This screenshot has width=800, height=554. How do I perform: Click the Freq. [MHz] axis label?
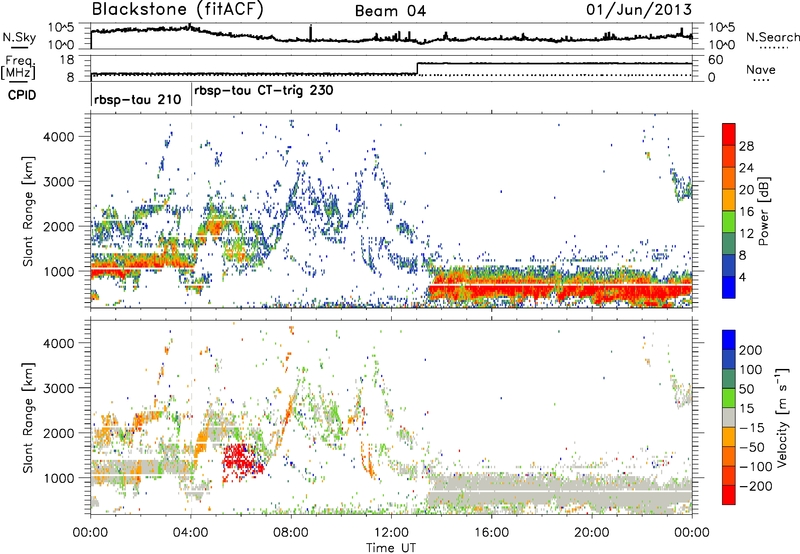pyautogui.click(x=19, y=67)
